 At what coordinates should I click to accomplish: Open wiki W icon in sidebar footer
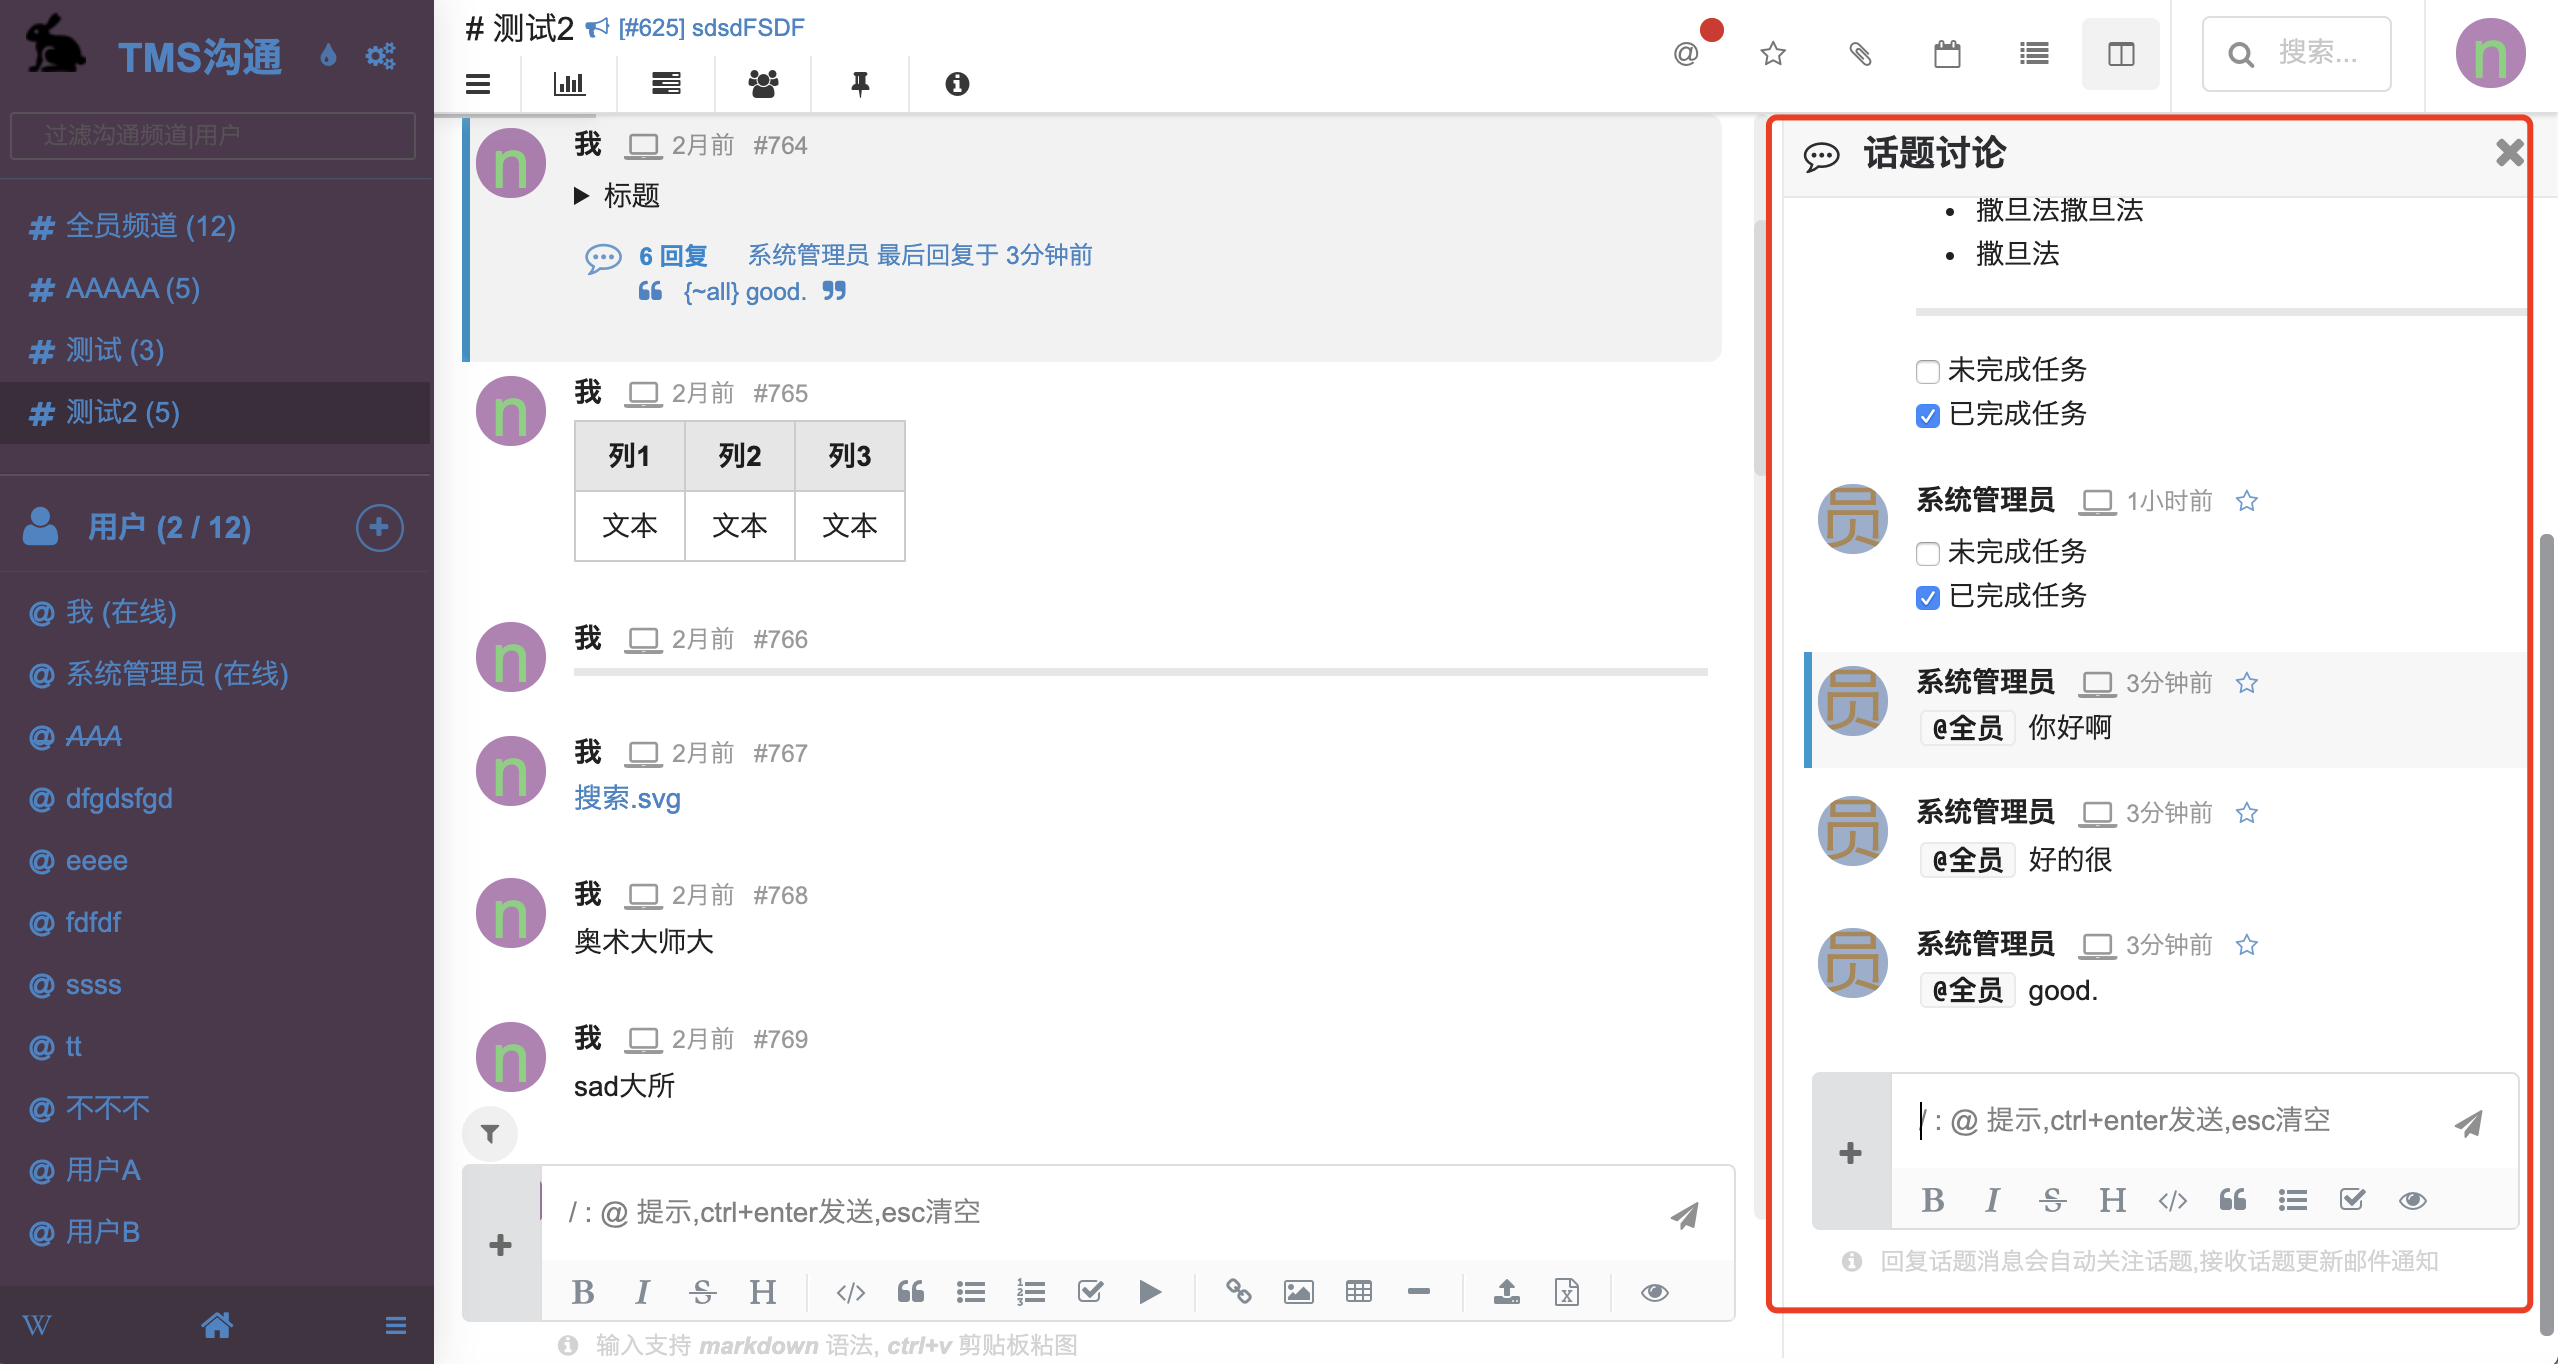pyautogui.click(x=37, y=1325)
